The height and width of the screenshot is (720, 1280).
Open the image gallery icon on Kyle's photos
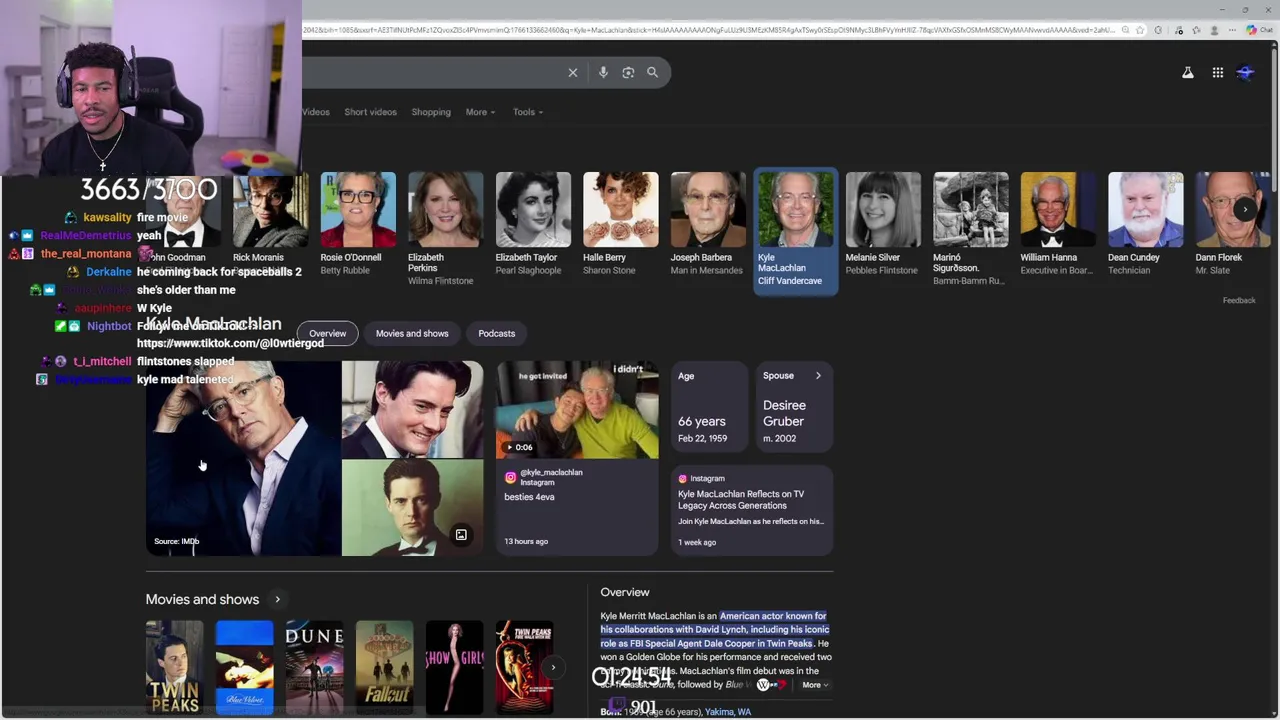[x=461, y=535]
